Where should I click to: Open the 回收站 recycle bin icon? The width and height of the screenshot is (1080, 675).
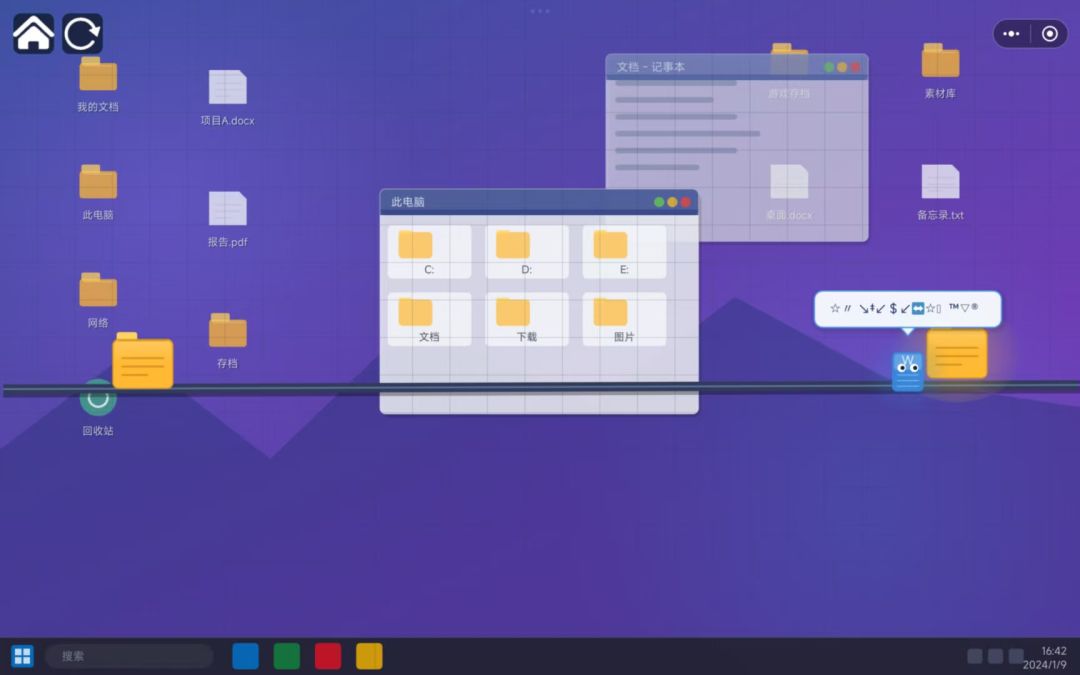[98, 407]
